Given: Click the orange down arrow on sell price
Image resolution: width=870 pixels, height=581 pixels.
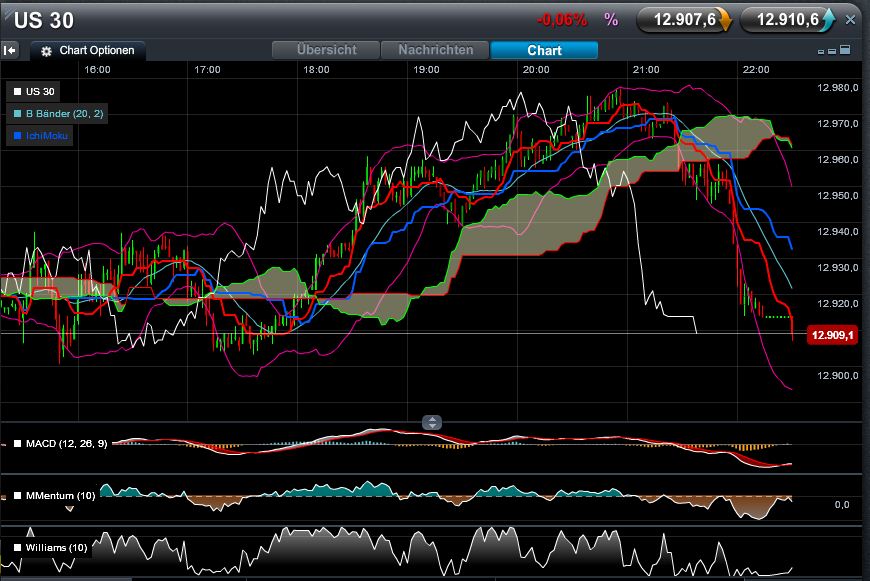Looking at the screenshot, I should [x=725, y=20].
